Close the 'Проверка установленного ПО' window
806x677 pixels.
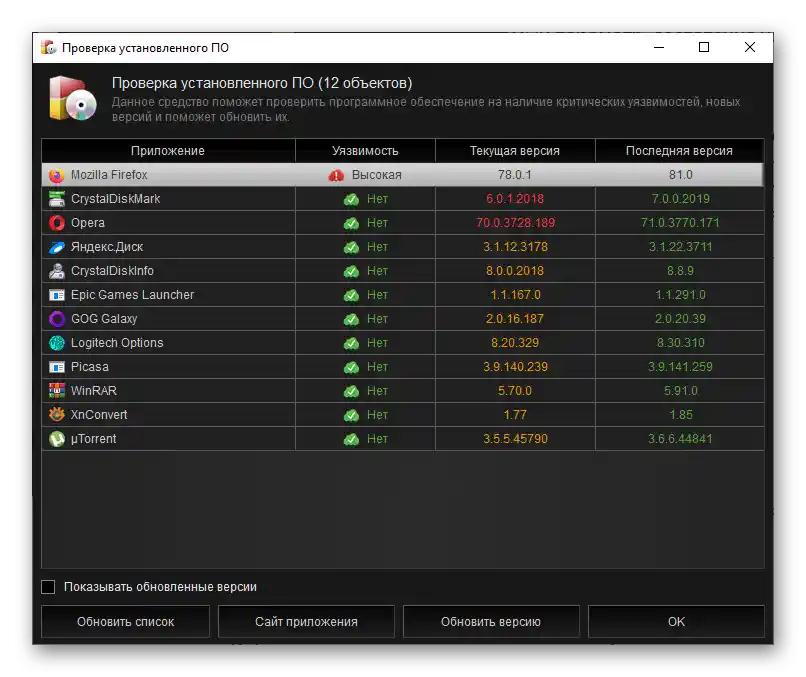pyautogui.click(x=750, y=47)
